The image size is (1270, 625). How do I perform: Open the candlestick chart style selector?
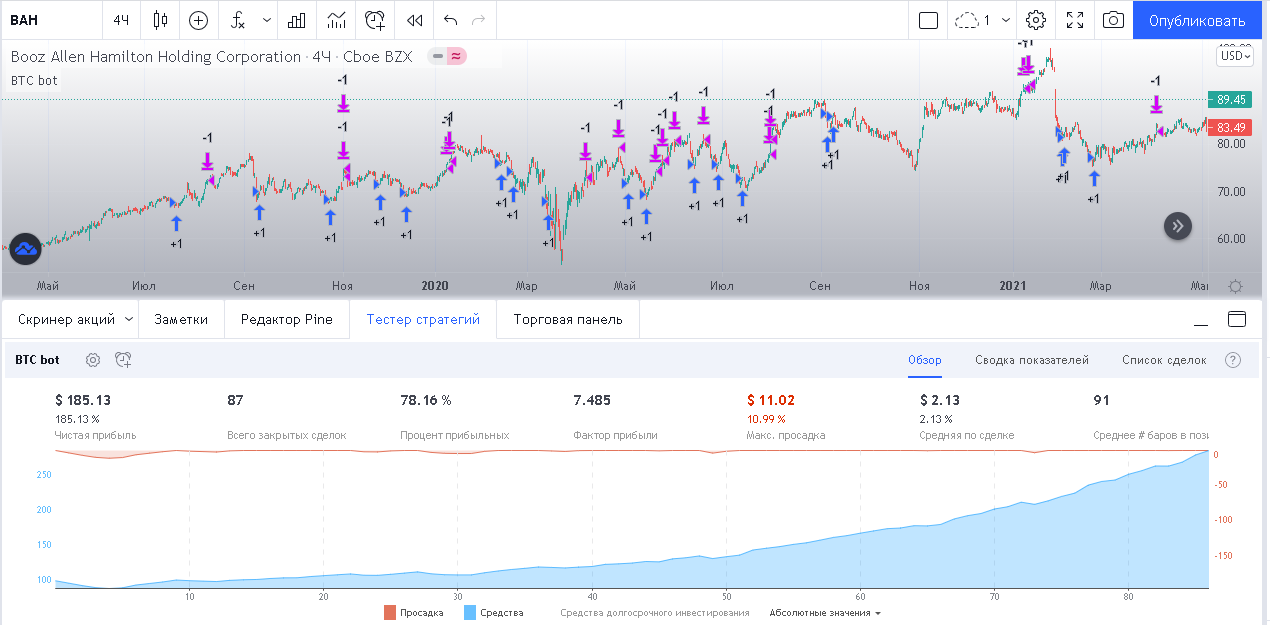[x=161, y=20]
